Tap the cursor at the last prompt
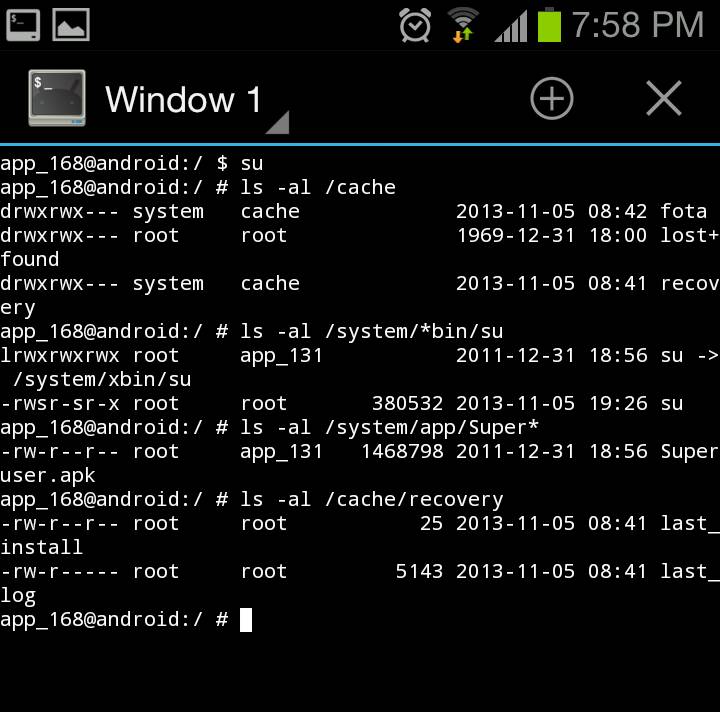Viewport: 720px width, 712px height. (x=246, y=620)
